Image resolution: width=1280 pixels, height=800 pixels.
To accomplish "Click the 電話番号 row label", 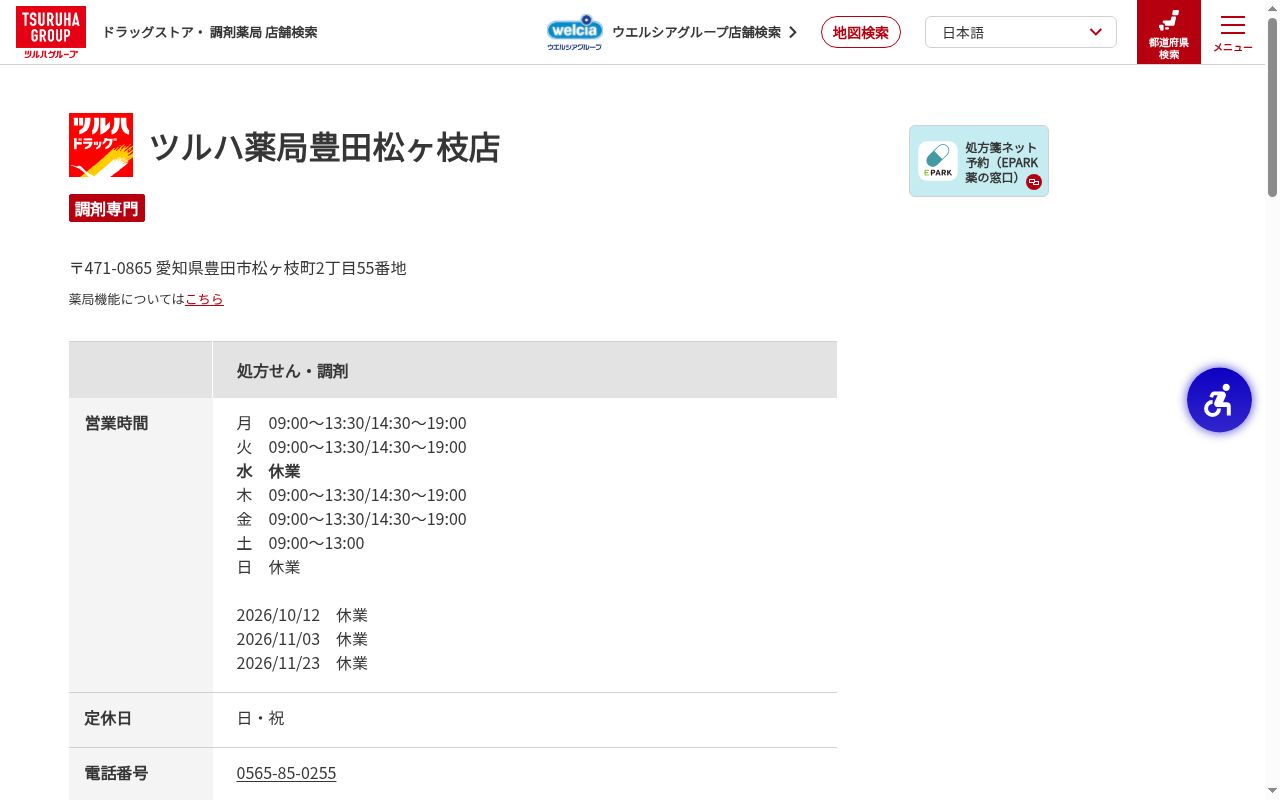I will click(117, 773).
